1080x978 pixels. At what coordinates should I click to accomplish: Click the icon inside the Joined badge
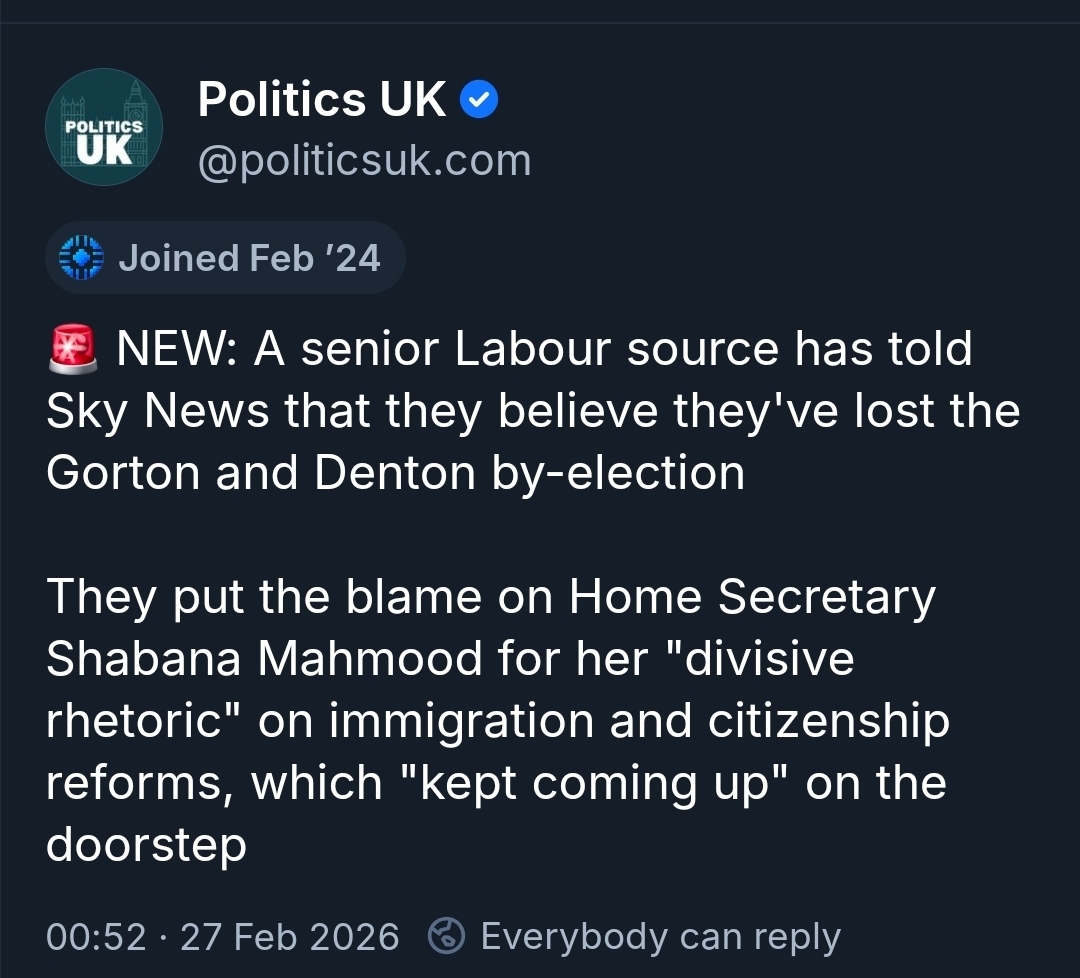click(81, 258)
